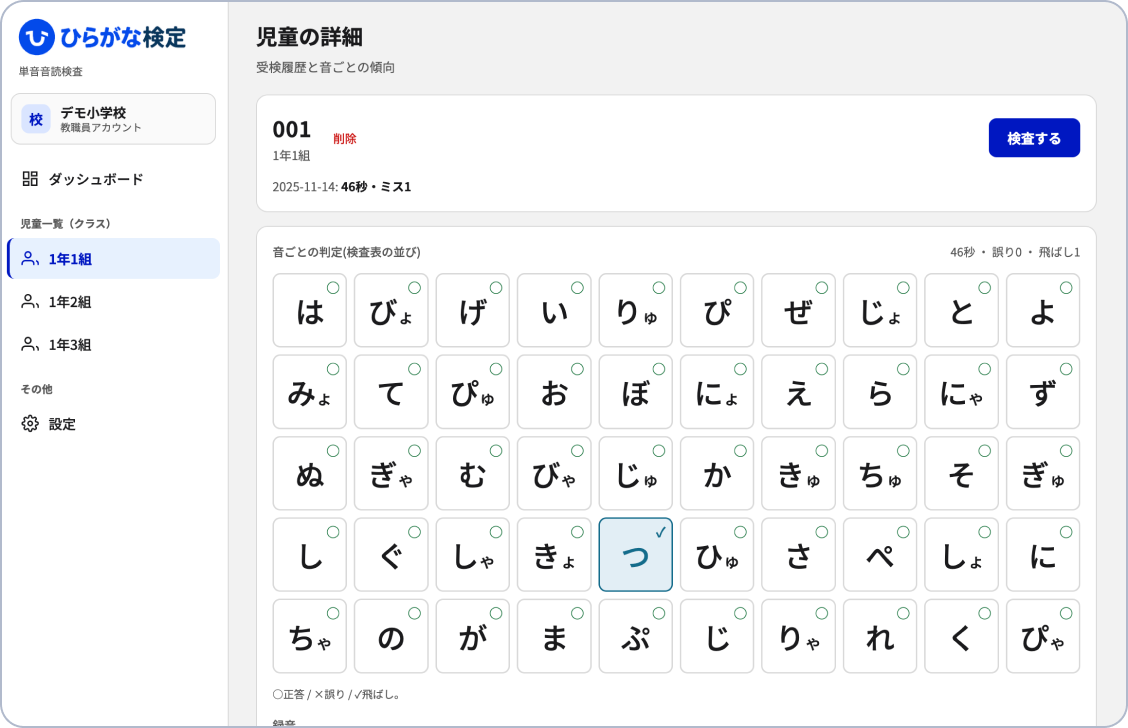This screenshot has width=1128, height=728.
Task: Click the settings gear icon
Action: [30, 424]
